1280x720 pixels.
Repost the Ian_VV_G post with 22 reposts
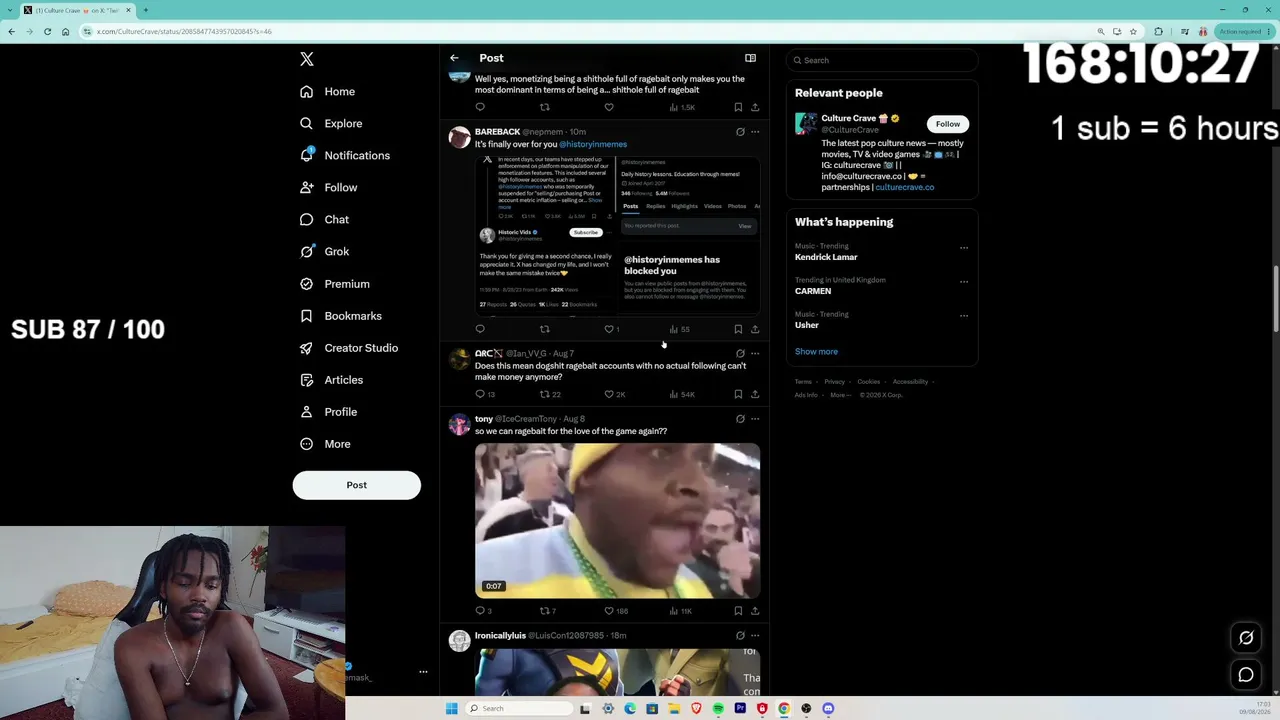[545, 394]
